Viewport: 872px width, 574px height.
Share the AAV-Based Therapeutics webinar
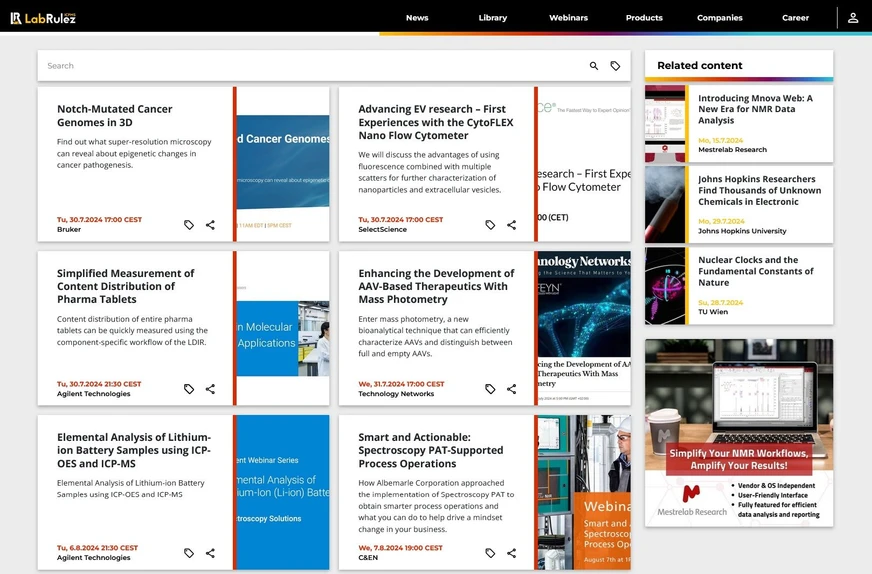(512, 389)
